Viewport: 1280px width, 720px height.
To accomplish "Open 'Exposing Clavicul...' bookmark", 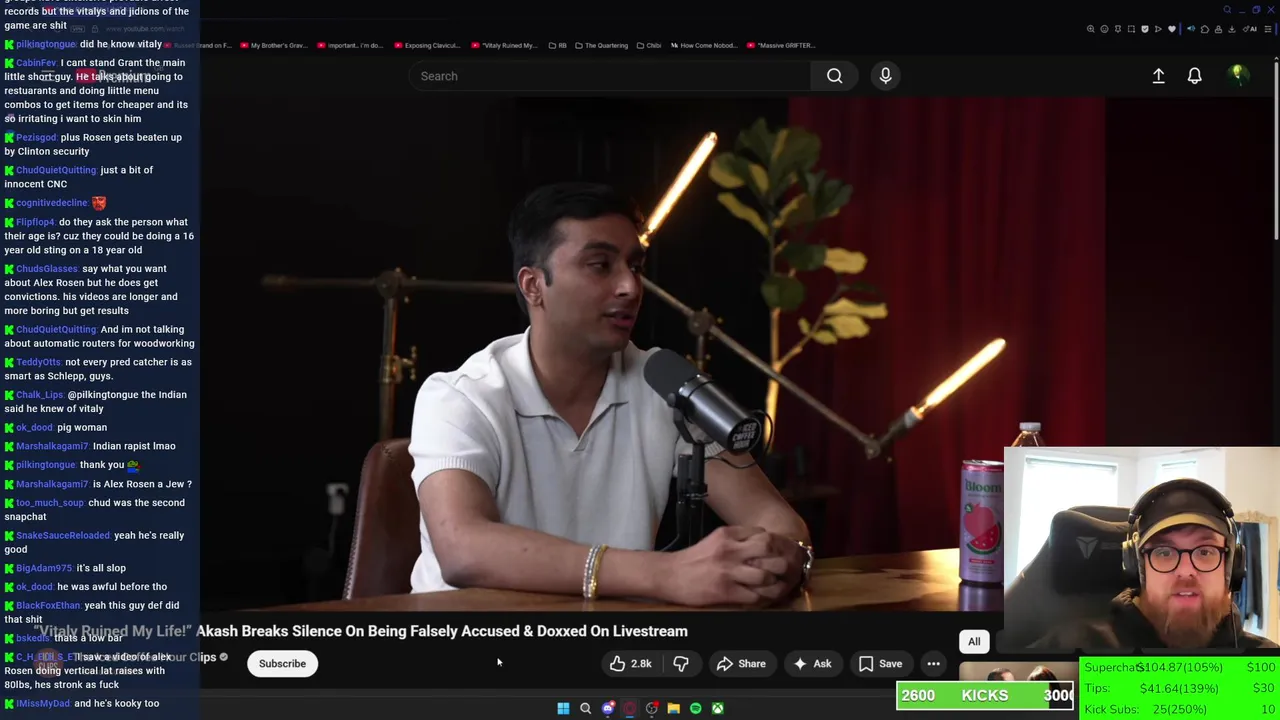I will coord(427,45).
